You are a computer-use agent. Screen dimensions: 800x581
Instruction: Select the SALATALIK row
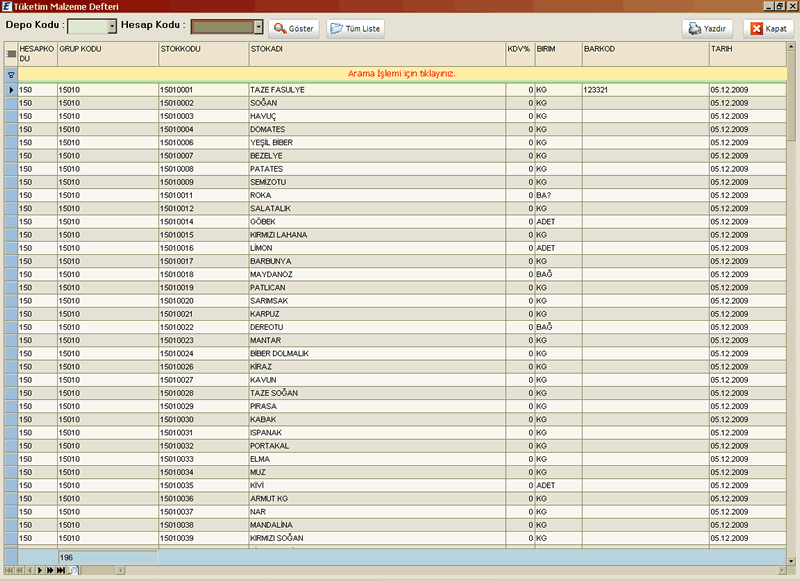pos(402,209)
